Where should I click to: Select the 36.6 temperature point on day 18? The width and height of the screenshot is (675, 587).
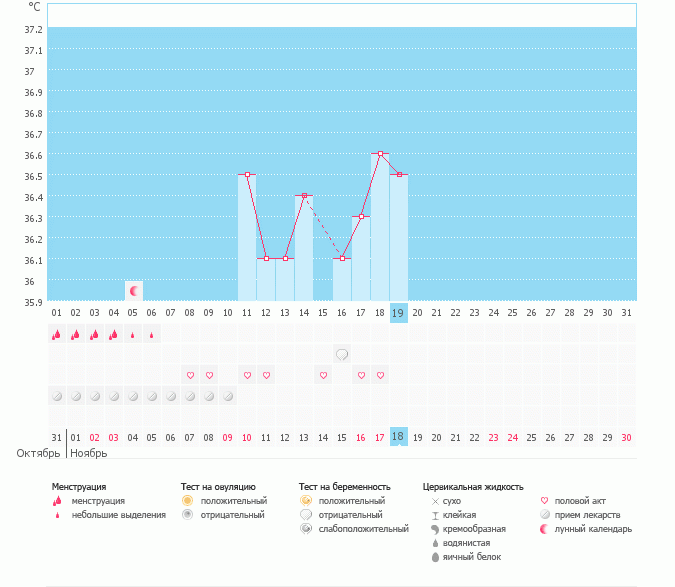pos(380,154)
